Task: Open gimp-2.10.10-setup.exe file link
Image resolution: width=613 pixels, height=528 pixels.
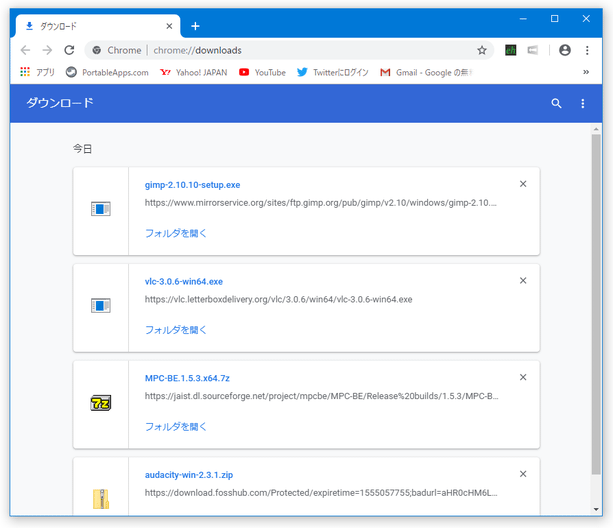Action: click(x=192, y=185)
